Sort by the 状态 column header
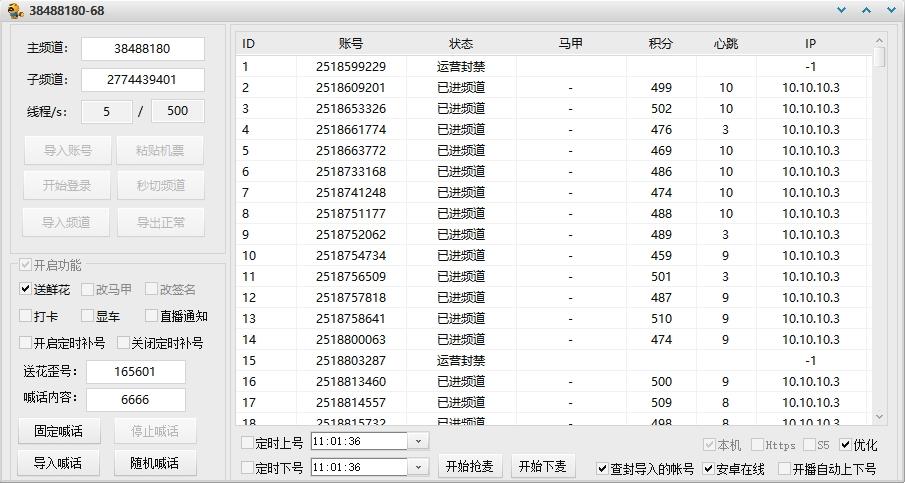905x483 pixels. pyautogui.click(x=461, y=44)
